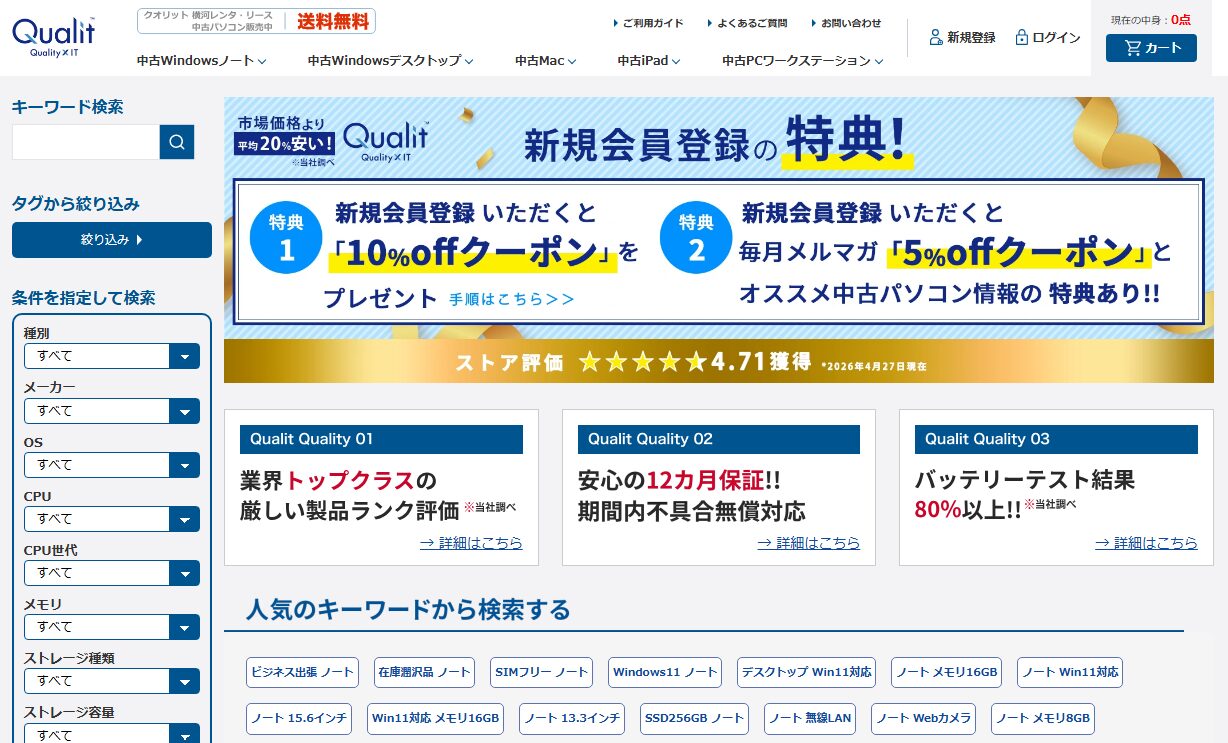The image size is (1228, 743).
Task: Select the SSD256GB ノート keyword tag
Action: (x=695, y=718)
